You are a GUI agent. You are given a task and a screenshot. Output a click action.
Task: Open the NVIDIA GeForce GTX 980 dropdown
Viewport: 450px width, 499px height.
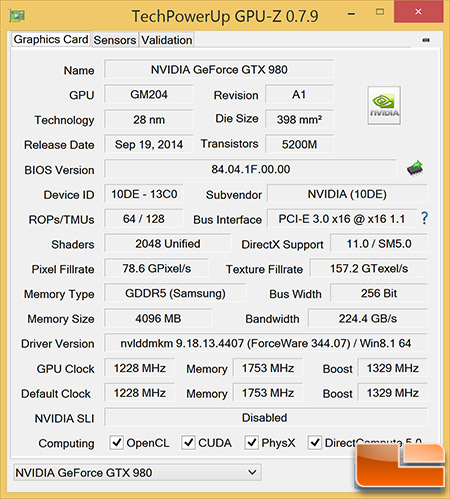pos(137,472)
